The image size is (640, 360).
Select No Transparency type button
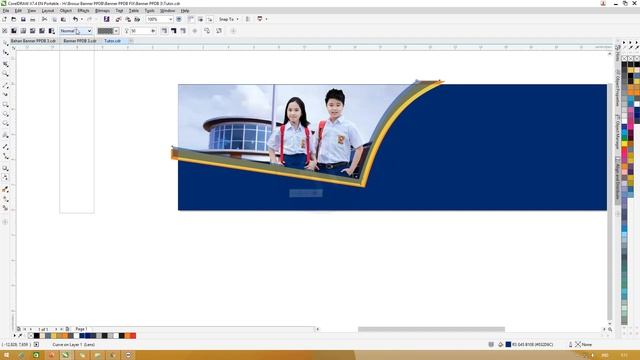(x=4, y=31)
